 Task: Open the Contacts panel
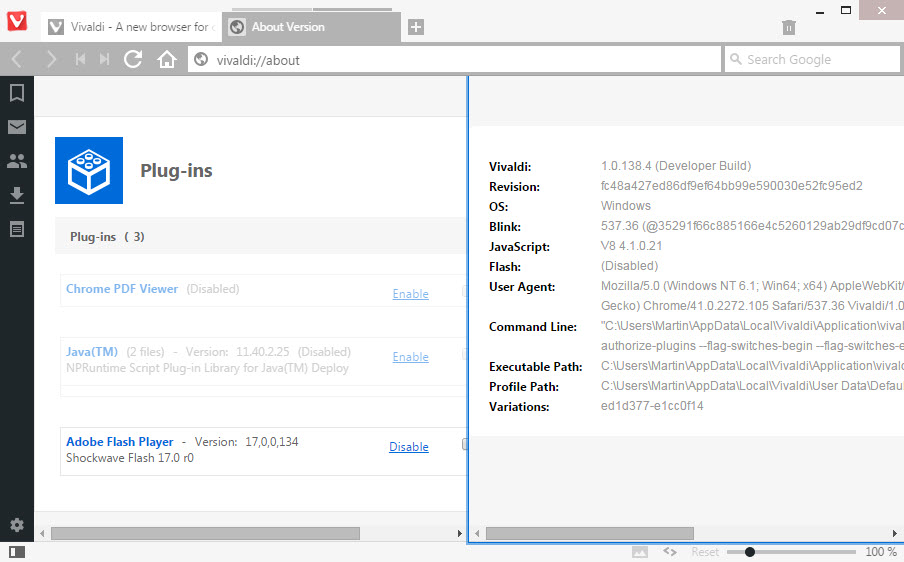[17, 161]
